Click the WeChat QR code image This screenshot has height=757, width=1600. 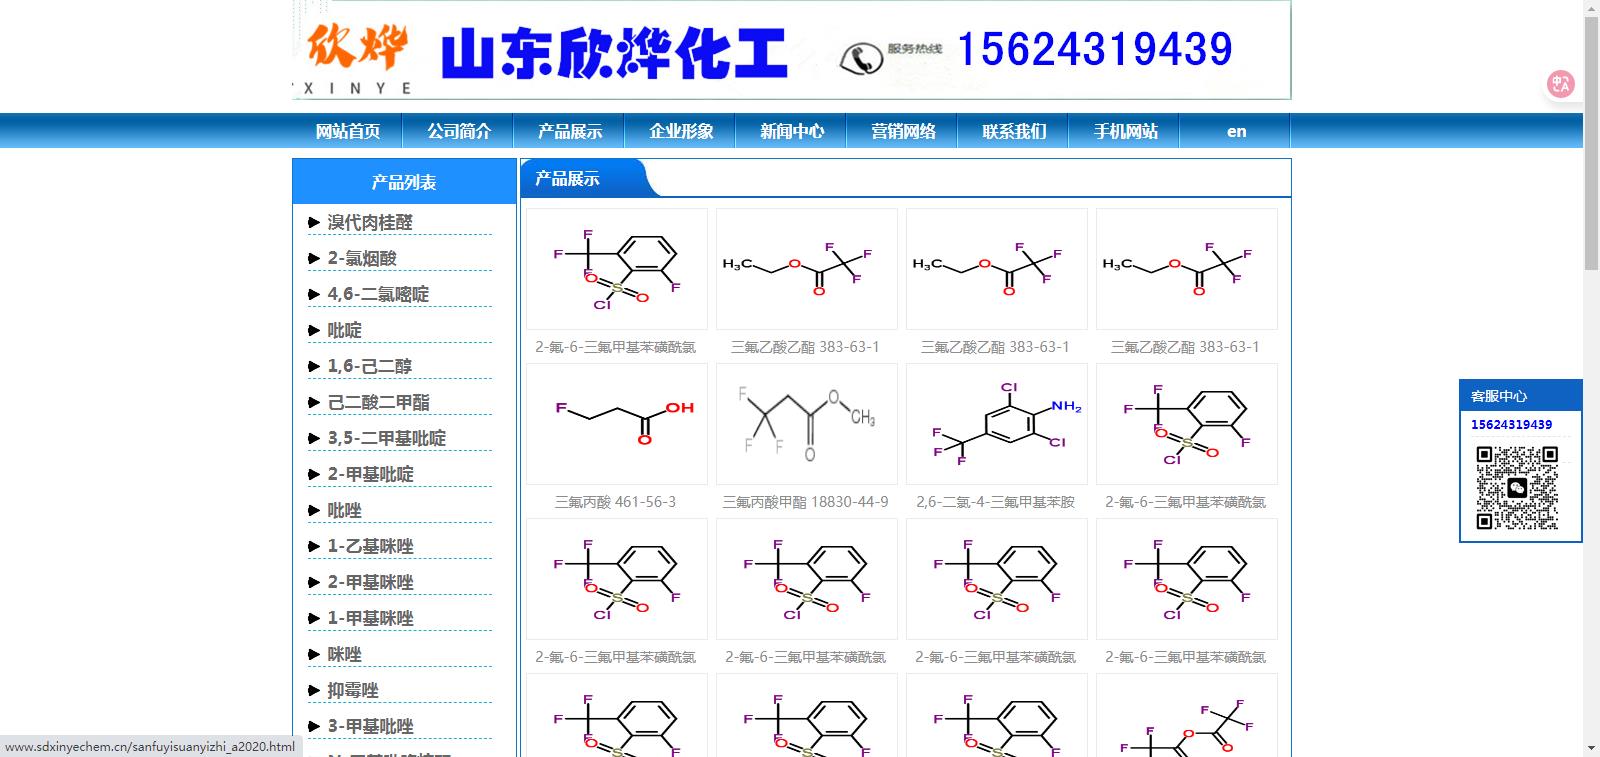[x=1517, y=488]
